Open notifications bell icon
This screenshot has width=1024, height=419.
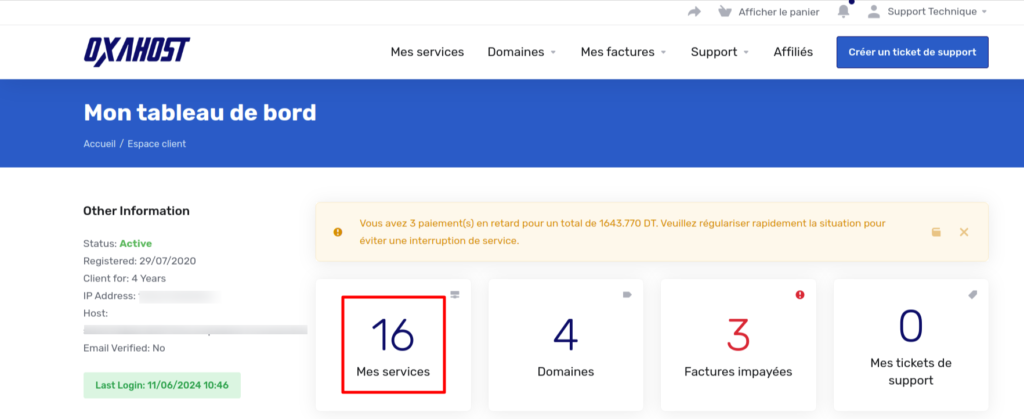[x=843, y=12]
